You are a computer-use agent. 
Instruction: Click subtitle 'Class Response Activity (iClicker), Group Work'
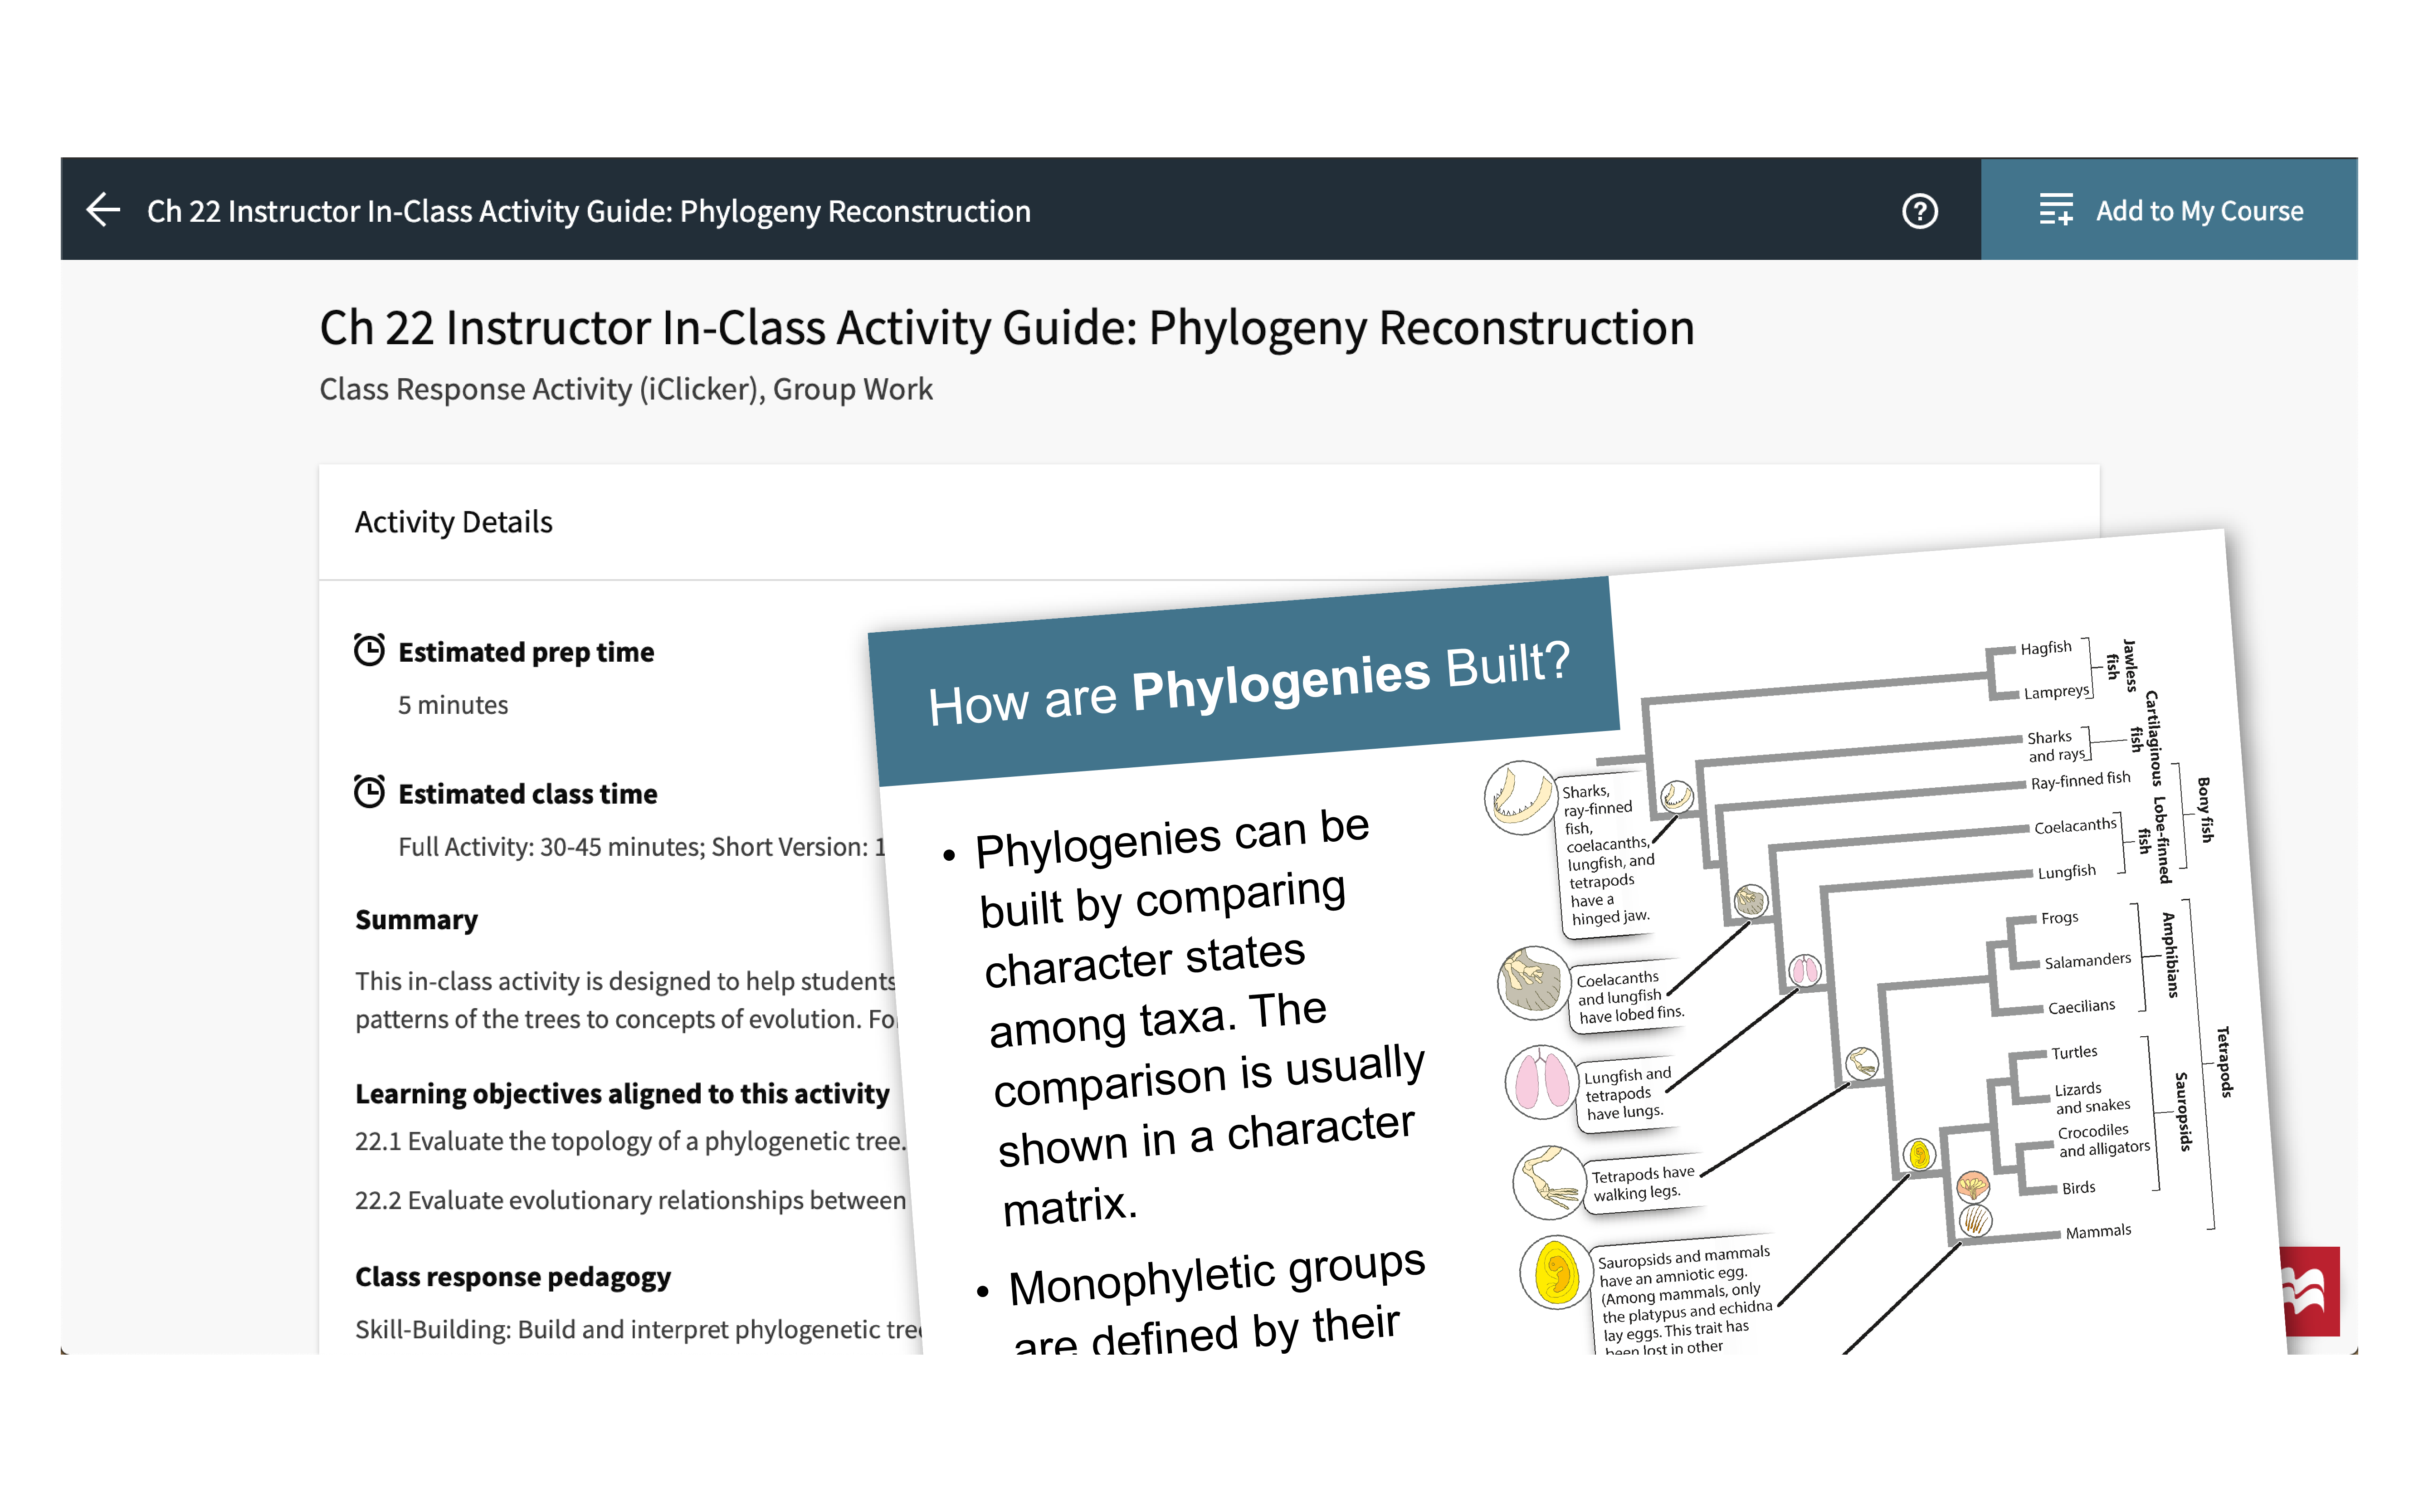point(625,389)
